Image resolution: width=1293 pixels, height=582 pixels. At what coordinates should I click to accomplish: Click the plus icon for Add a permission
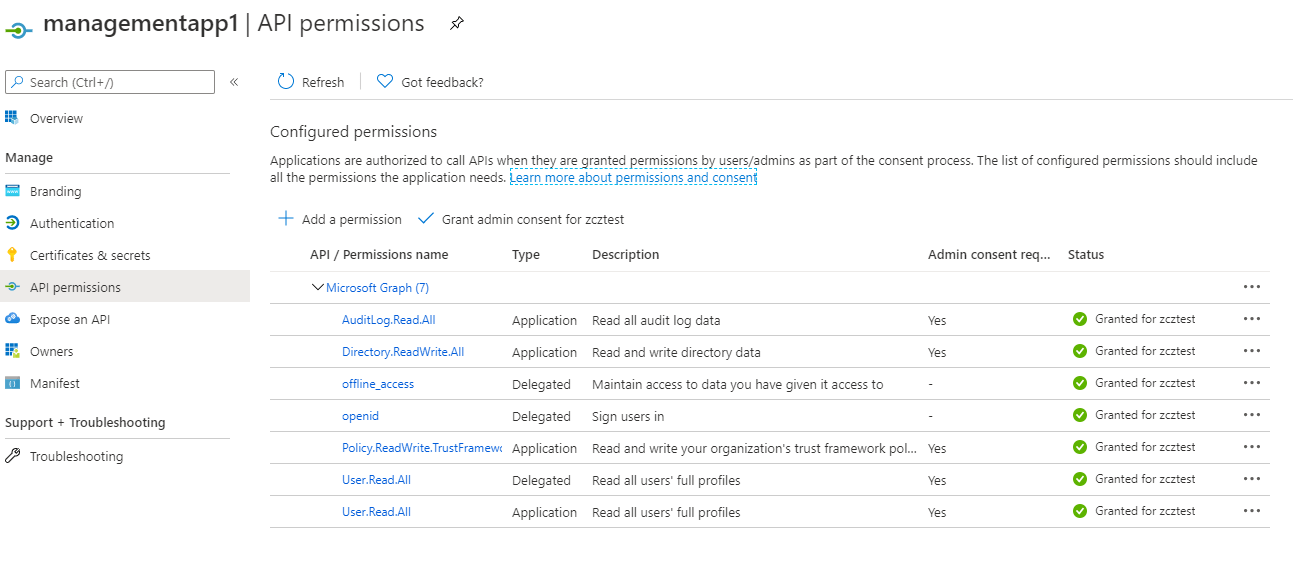point(286,219)
